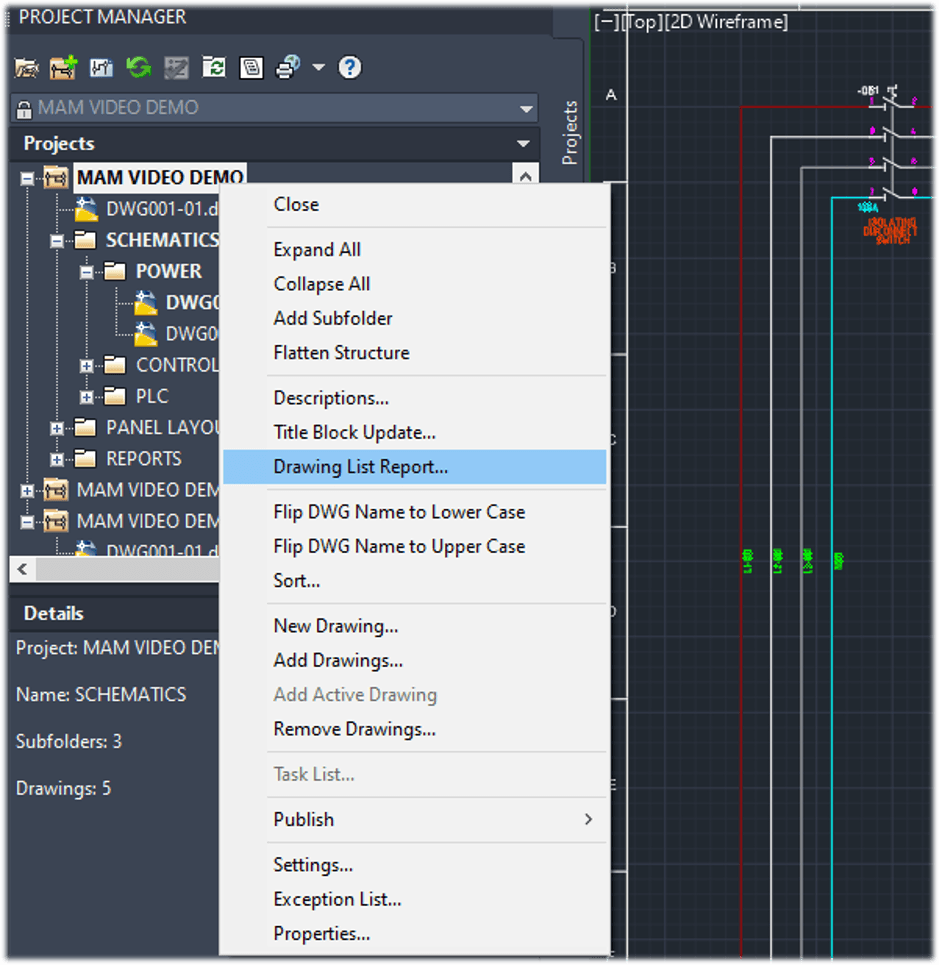Expand the PANEL LAYOUT folder node
Image resolution: width=939 pixels, height=965 pixels.
point(57,428)
